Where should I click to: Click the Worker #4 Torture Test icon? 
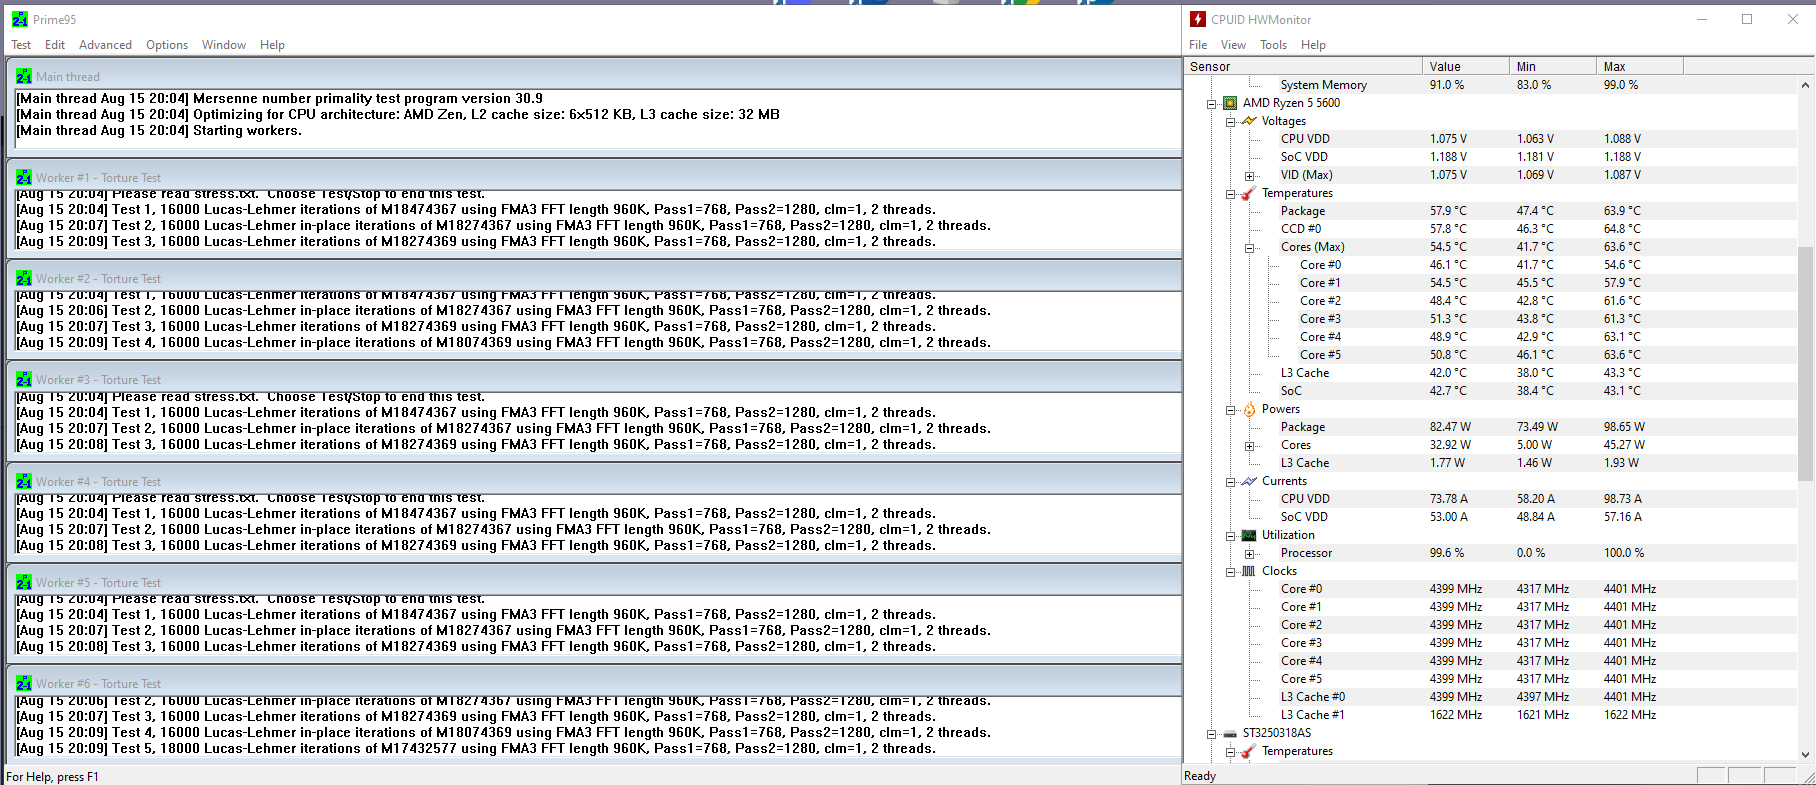[x=24, y=481]
